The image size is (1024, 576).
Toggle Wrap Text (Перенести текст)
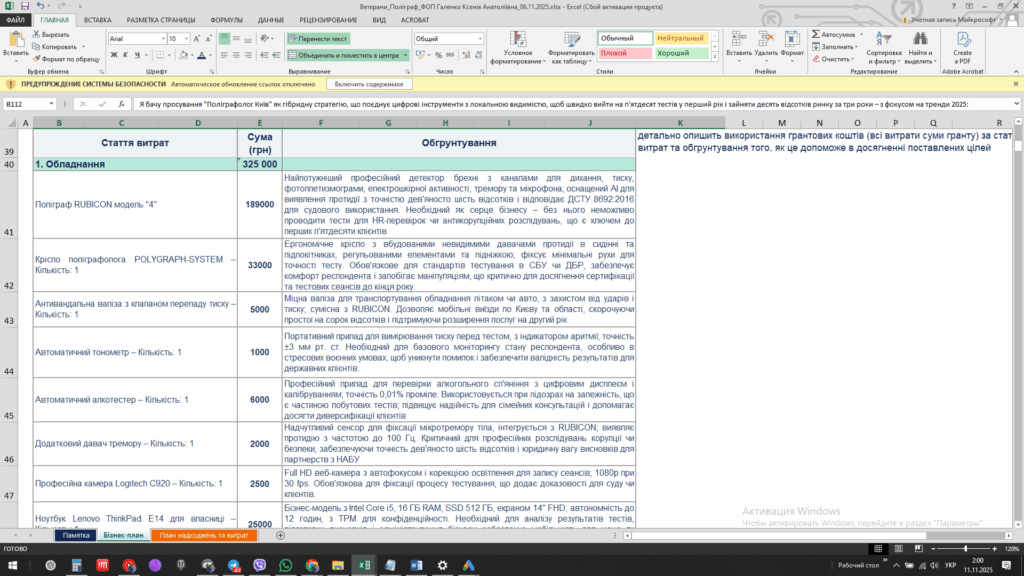pyautogui.click(x=318, y=38)
